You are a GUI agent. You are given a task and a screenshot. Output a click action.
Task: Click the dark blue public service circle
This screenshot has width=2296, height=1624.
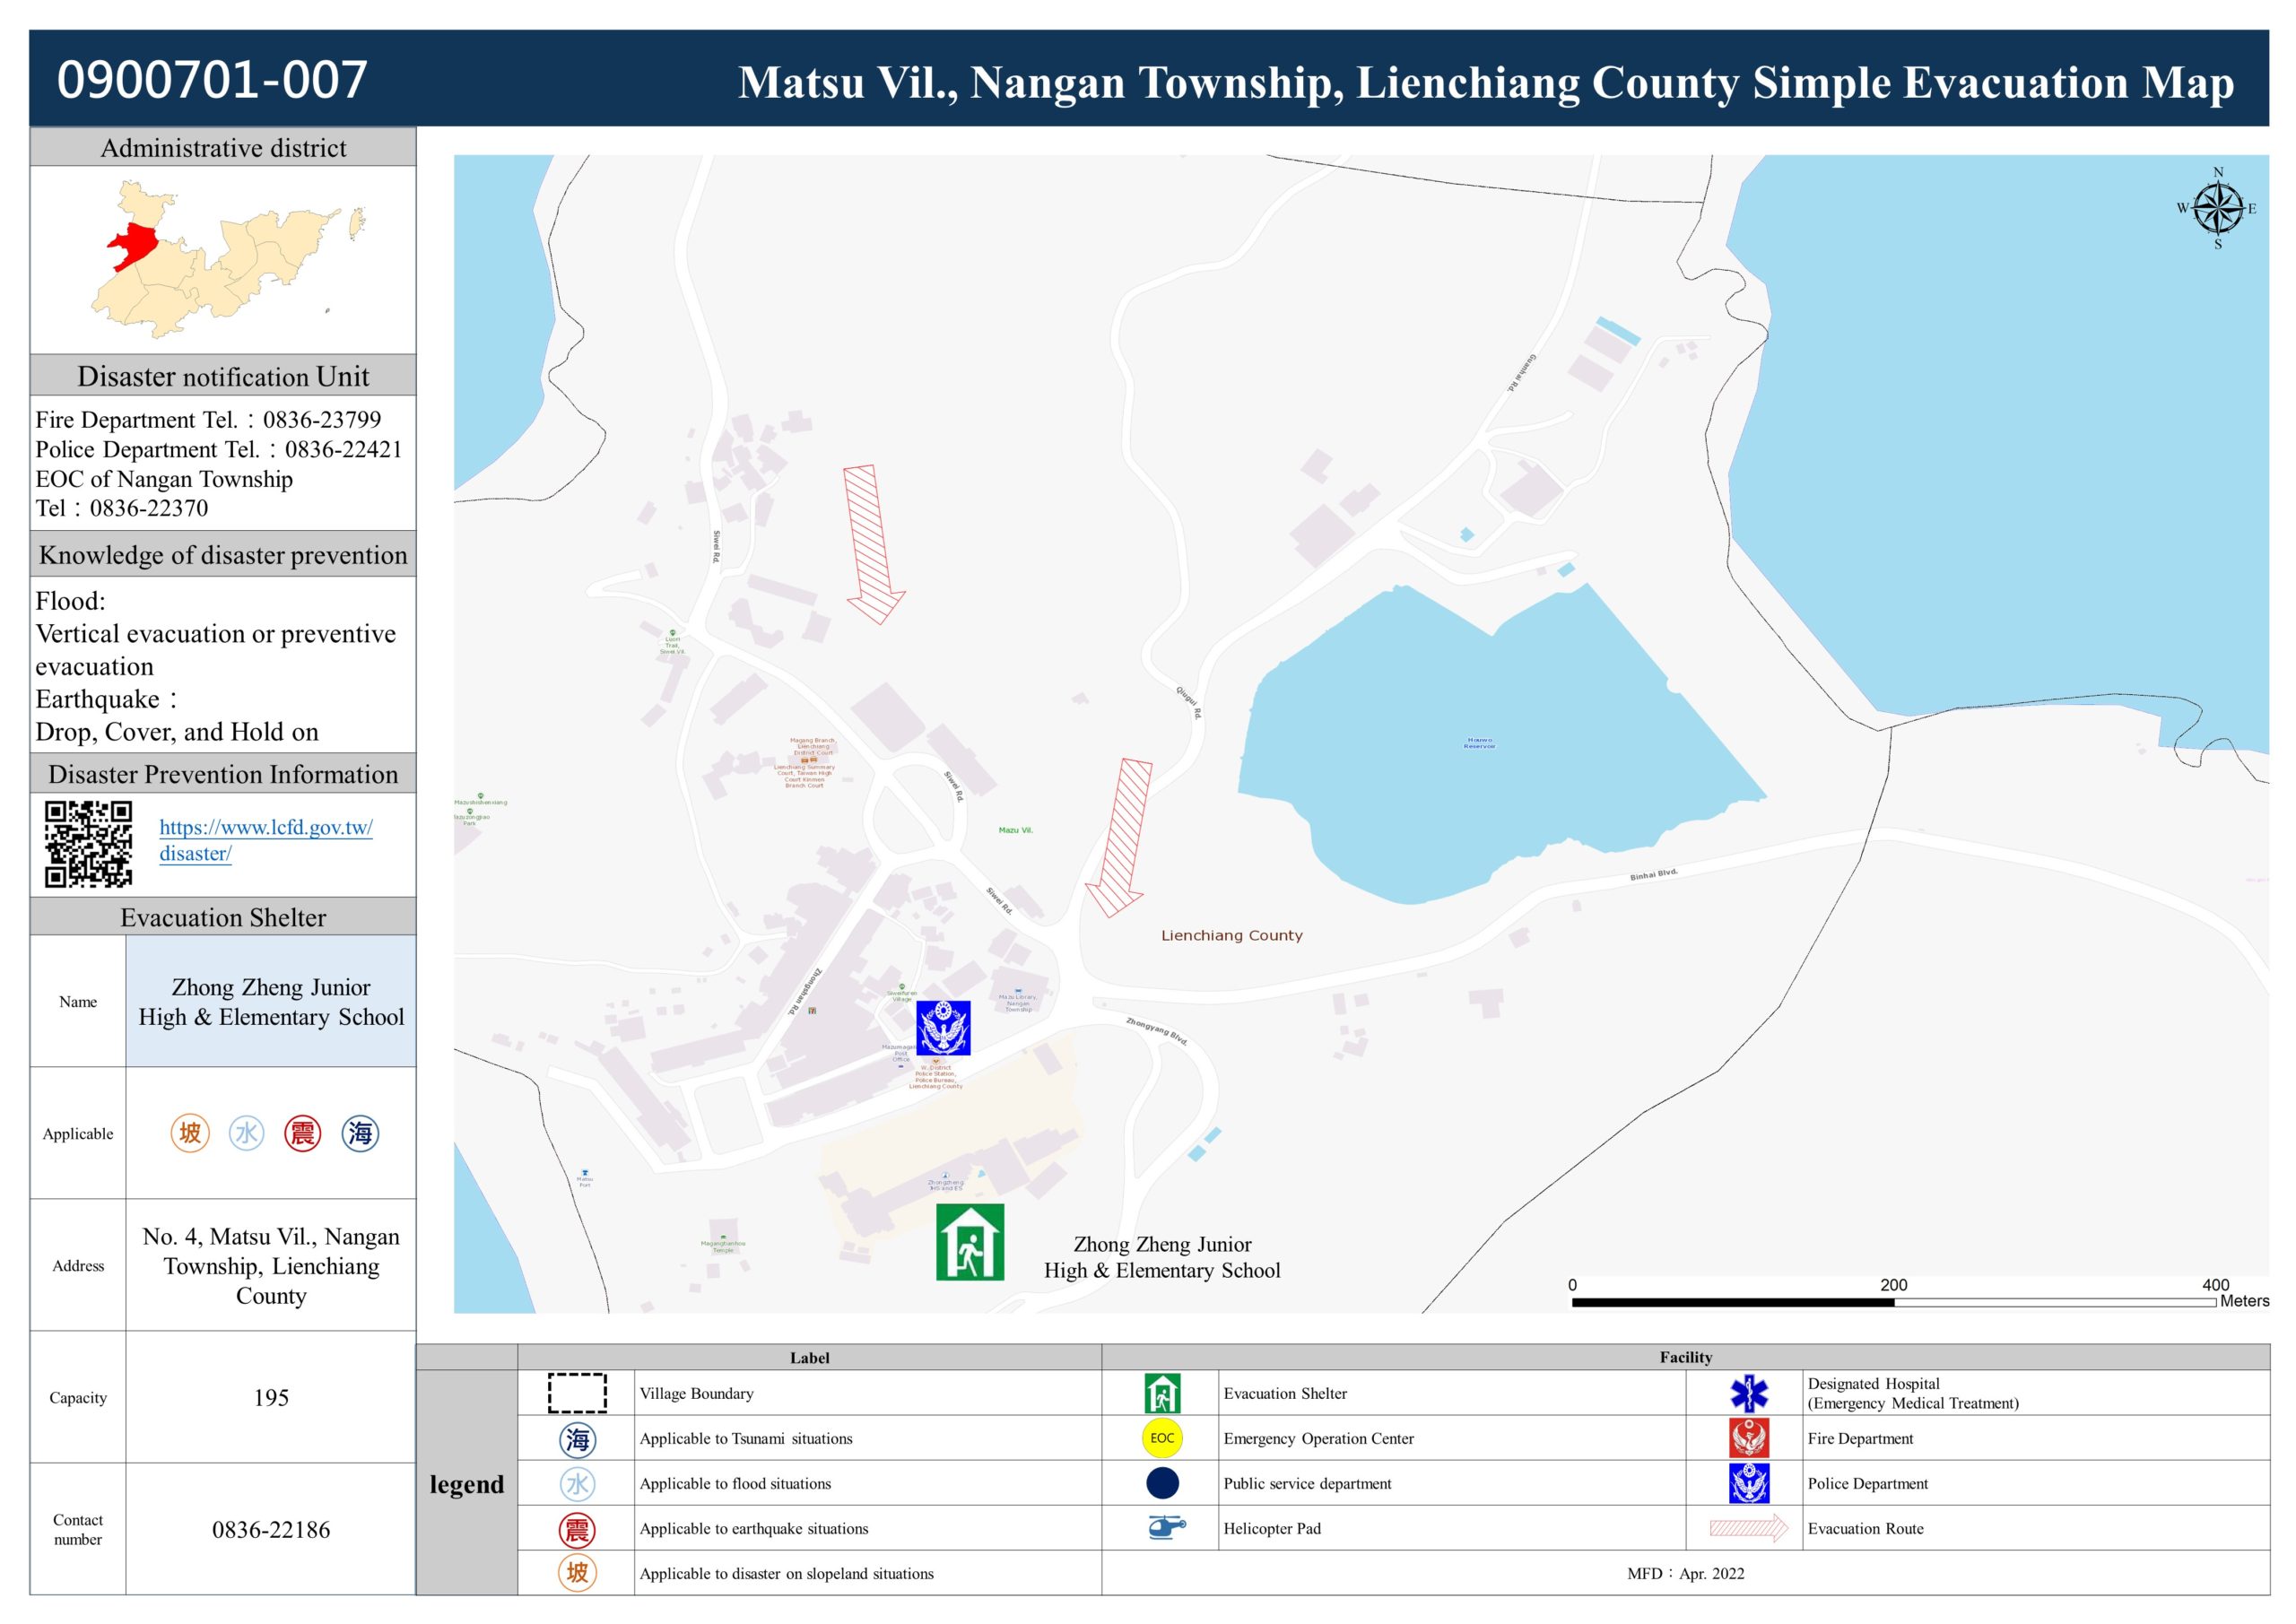1162,1483
